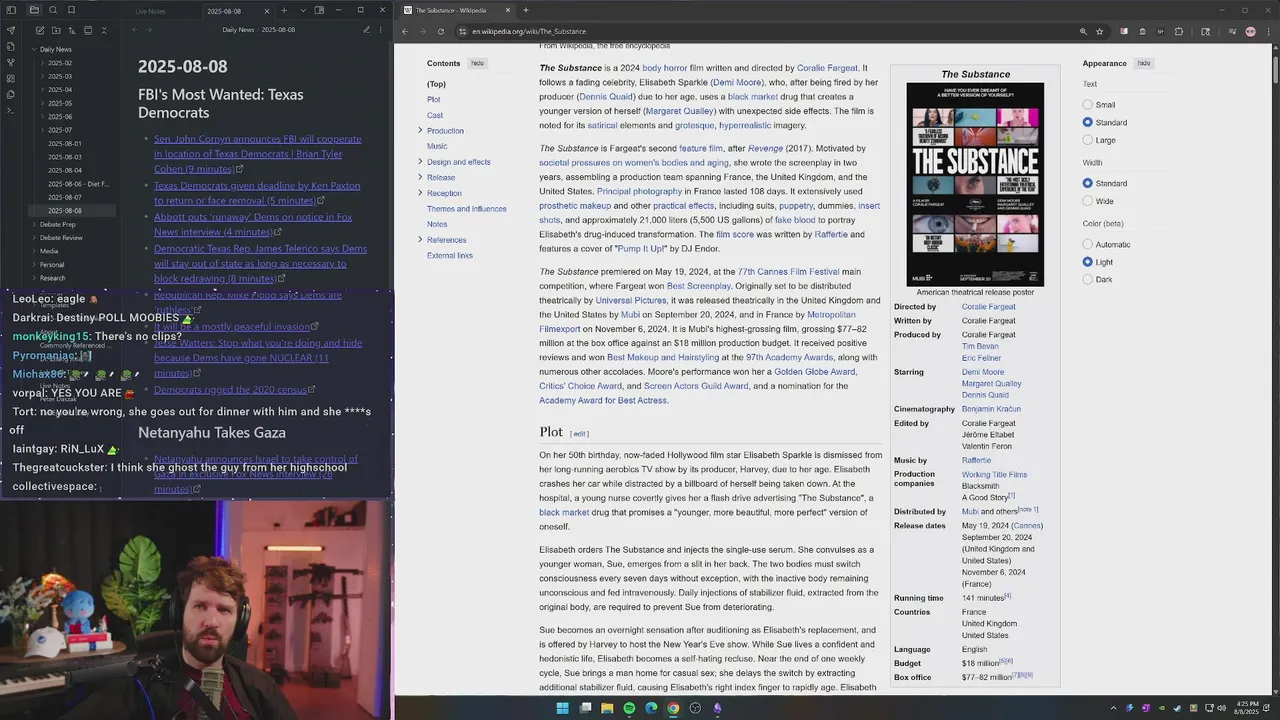
Task: Toggle the Obsidian left sidebar icon
Action: pyautogui.click(x=11, y=10)
